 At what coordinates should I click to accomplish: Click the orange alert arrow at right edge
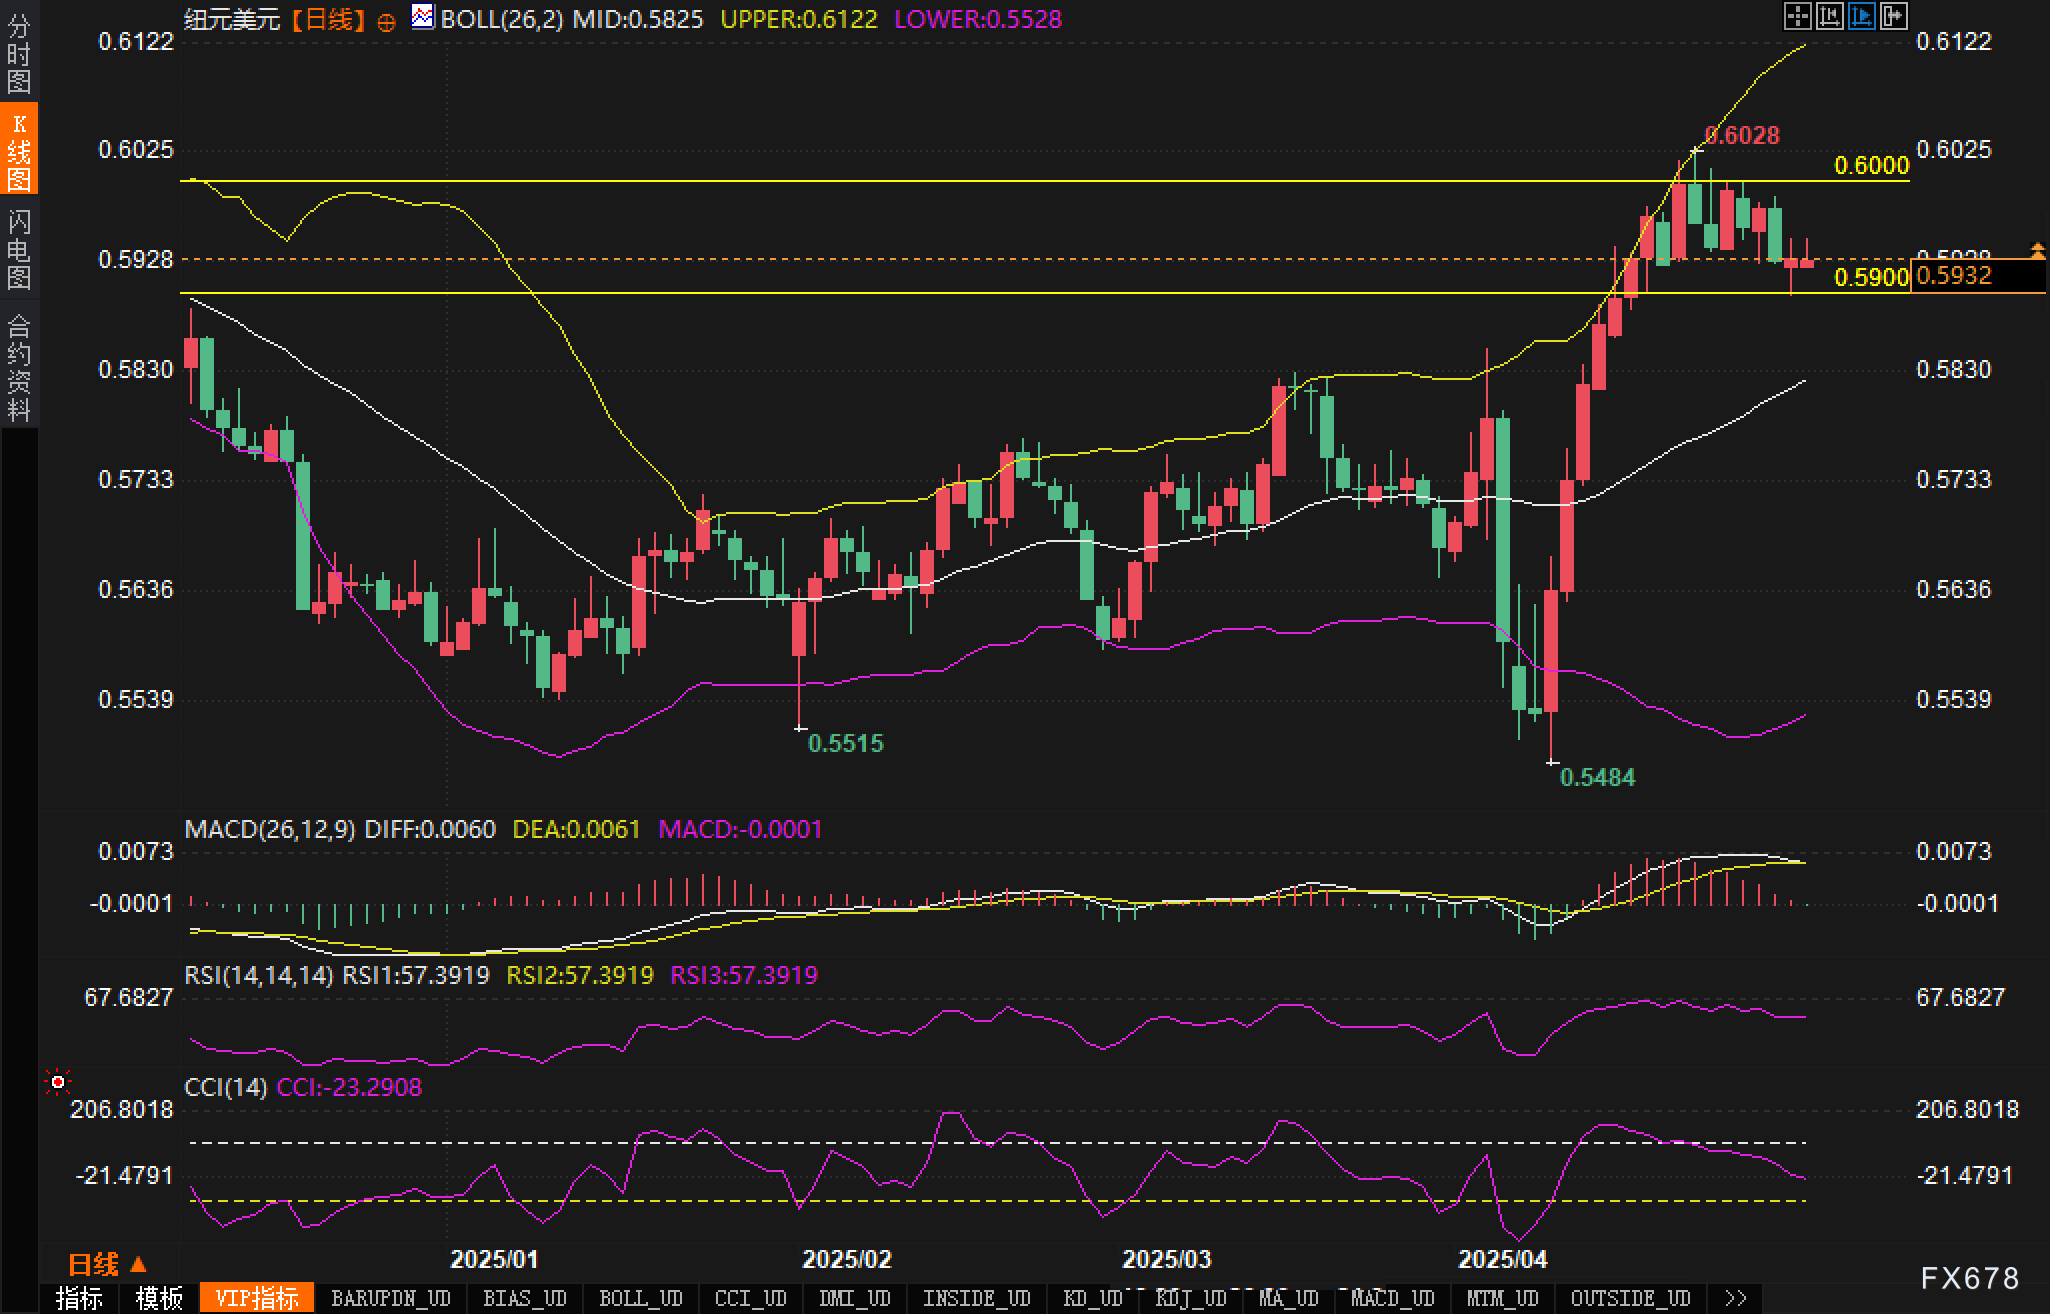2037,249
